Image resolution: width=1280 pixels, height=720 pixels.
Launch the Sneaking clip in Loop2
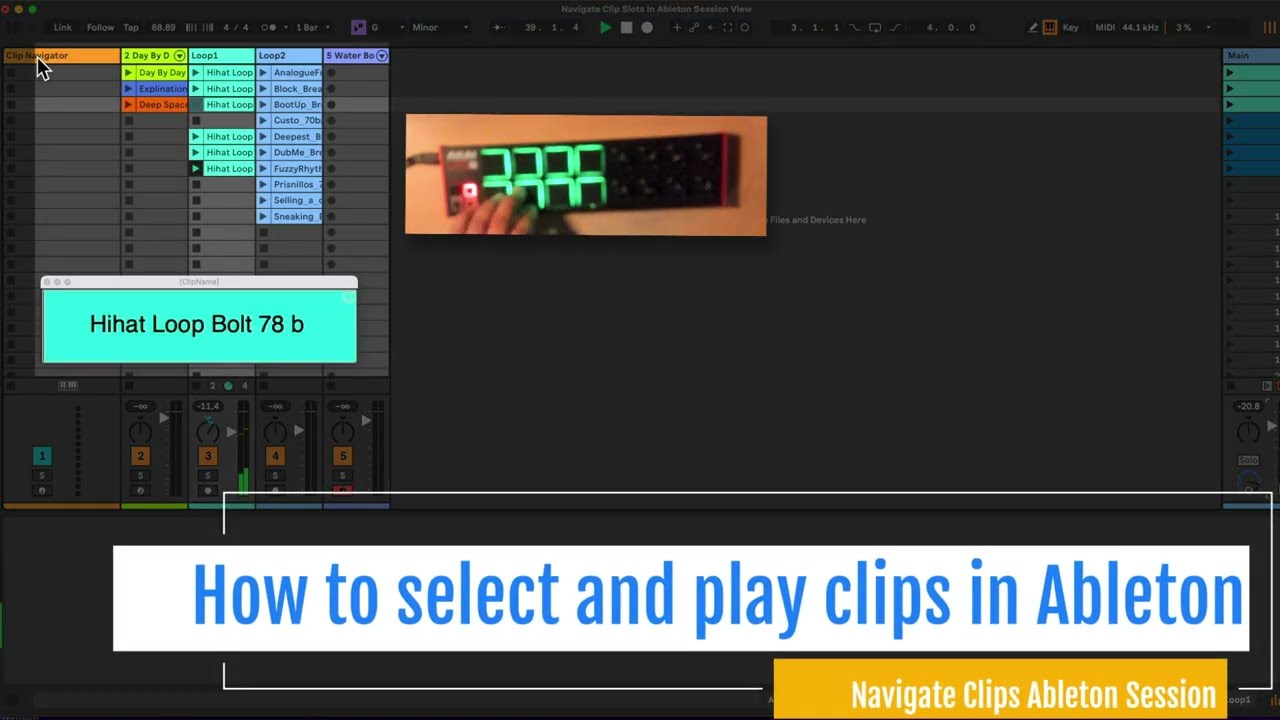263,217
